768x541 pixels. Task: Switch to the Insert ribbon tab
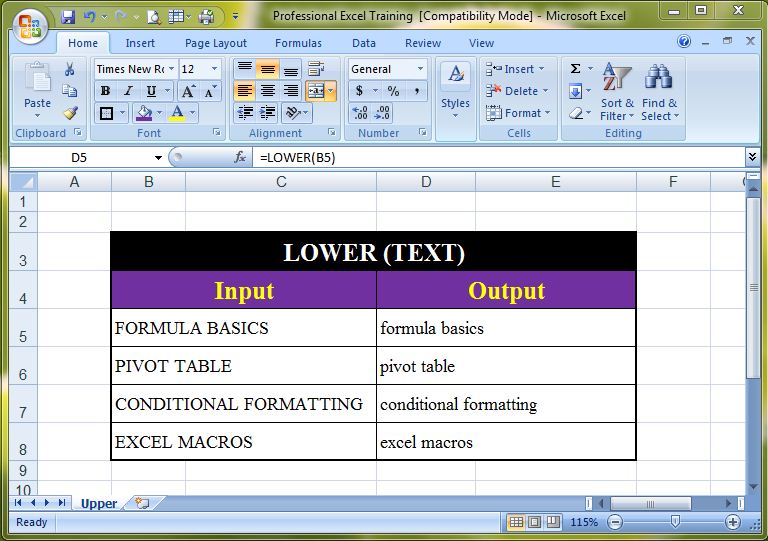[x=140, y=43]
